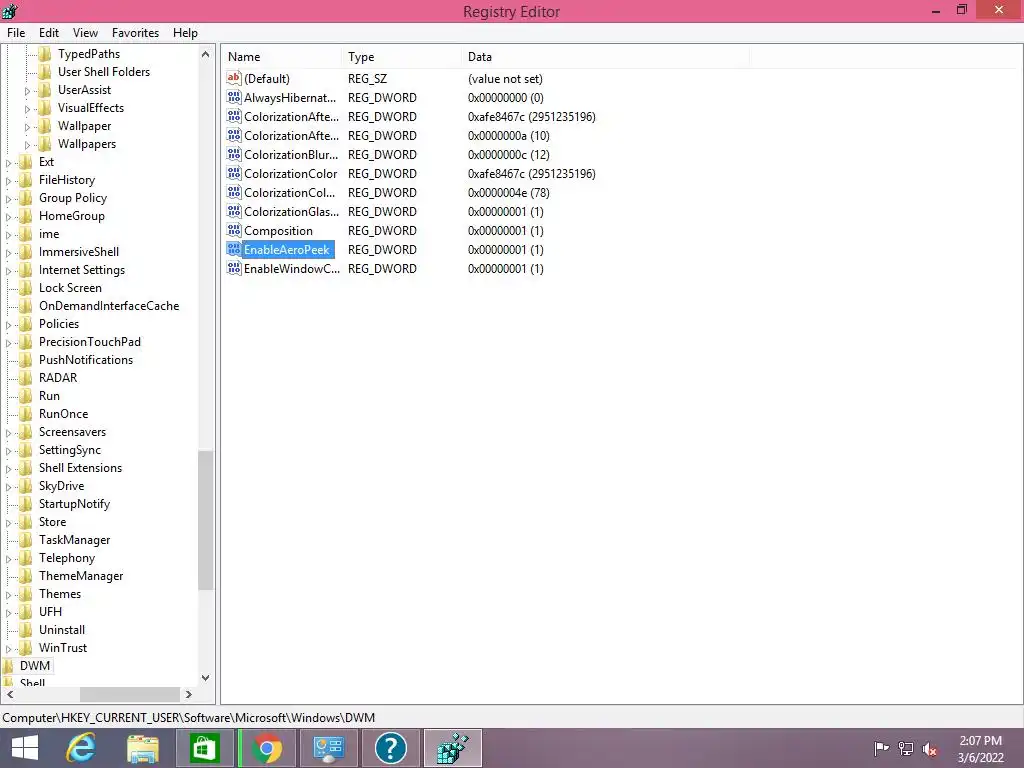Select the OnDemandInterfaceCache tree key
Viewport: 1024px width, 768px height.
(x=108, y=306)
